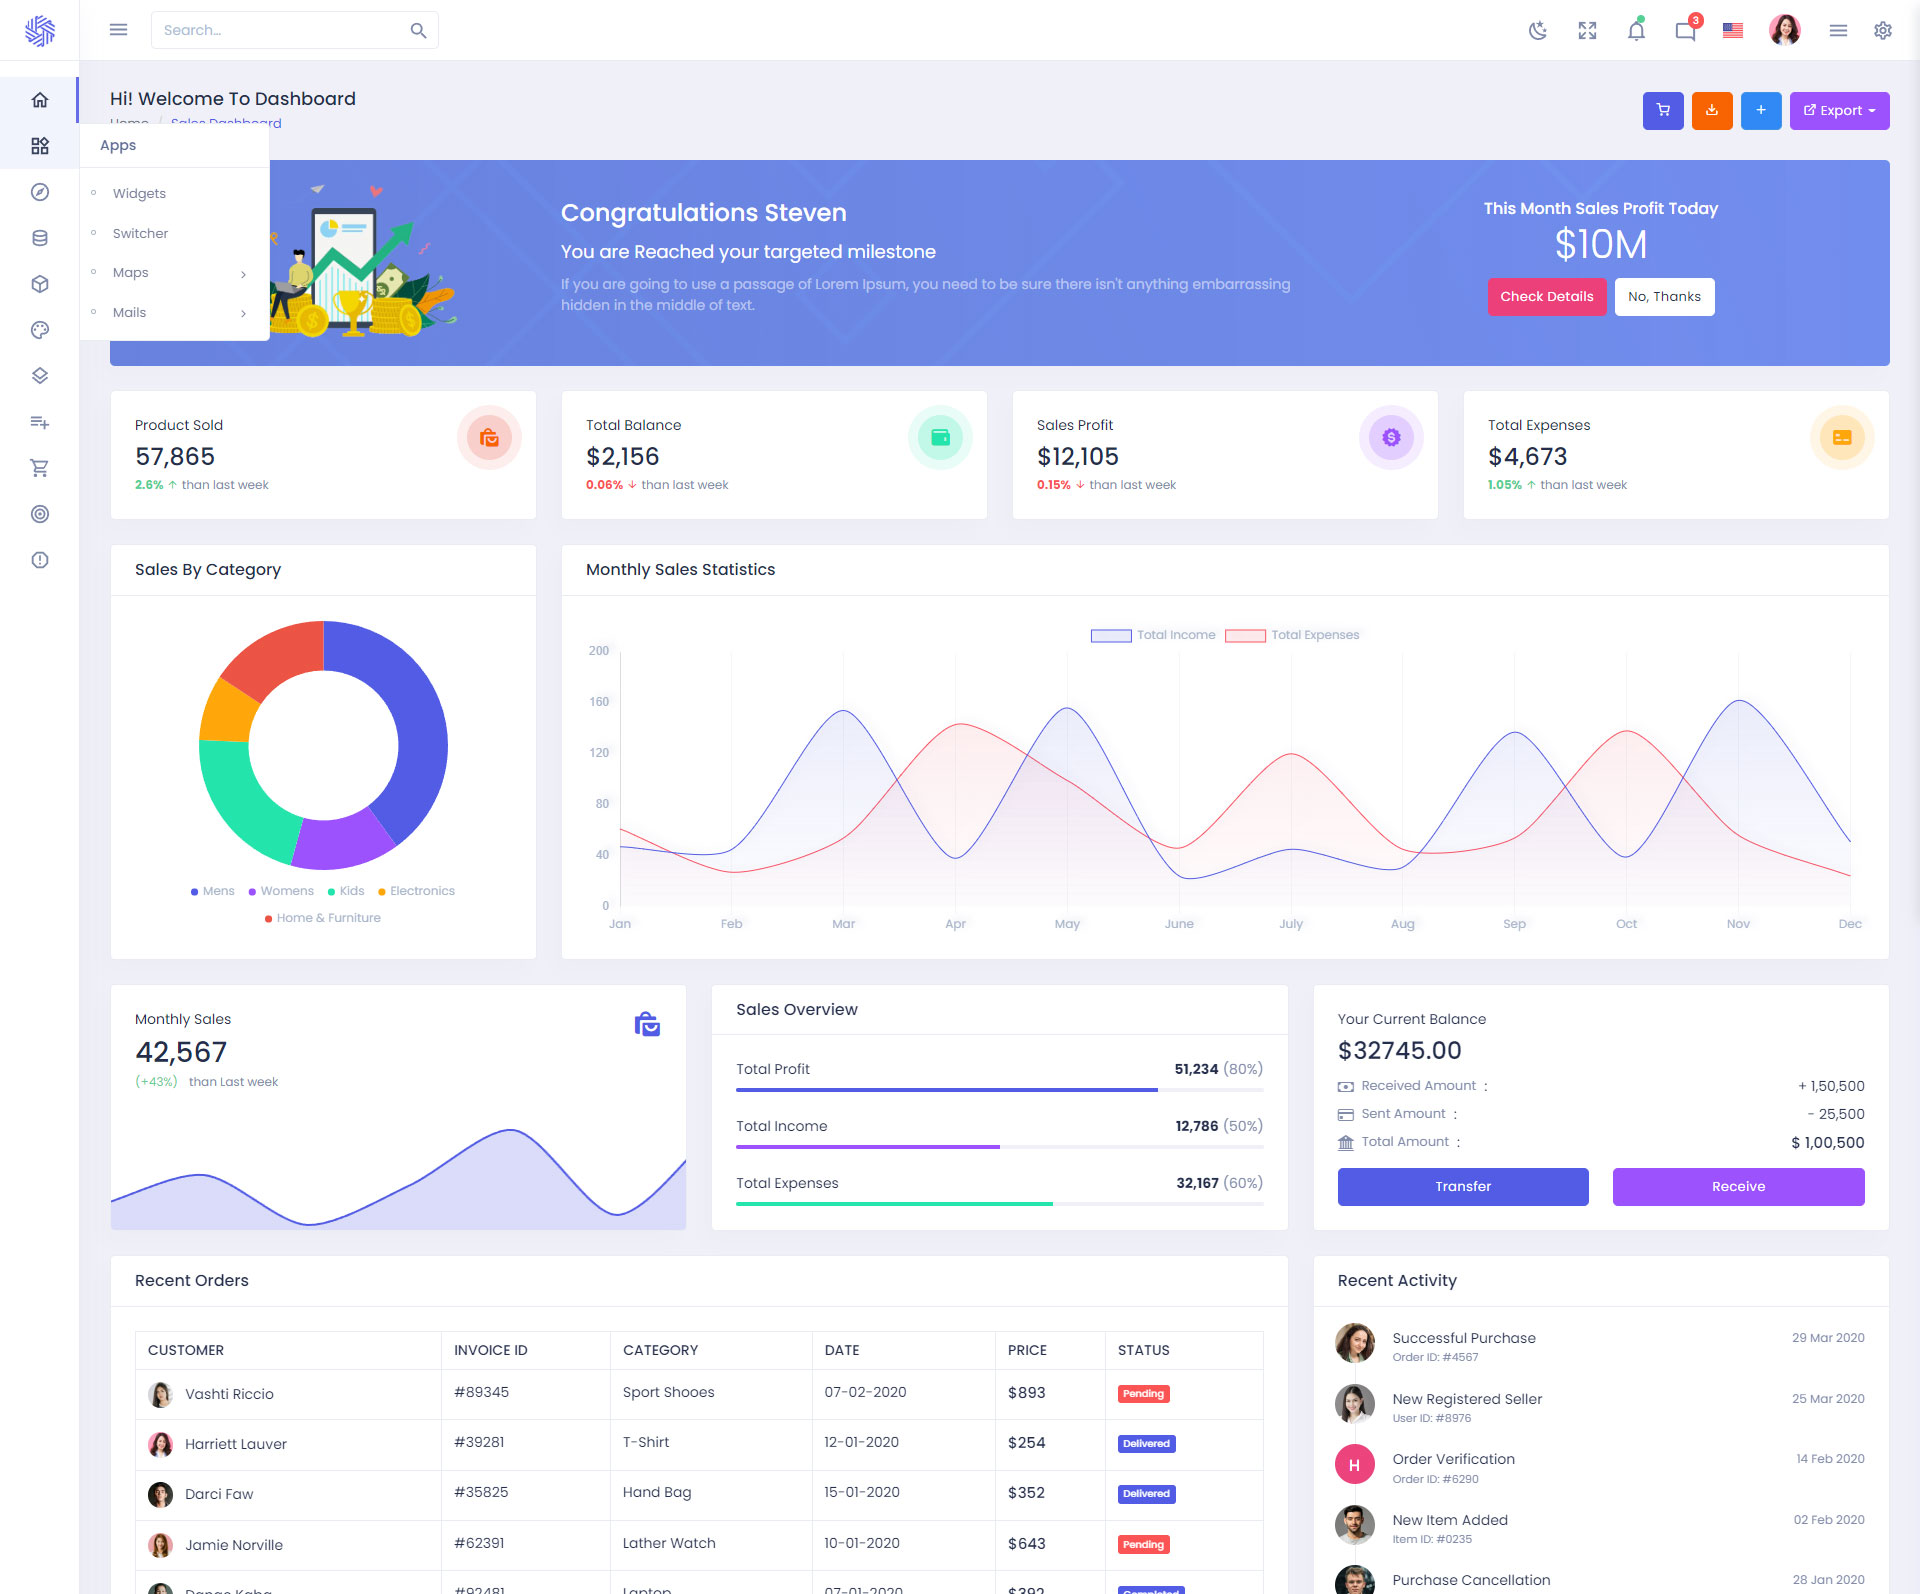1920x1594 pixels.
Task: Toggle sidebar with hamburger menu icon
Action: (x=118, y=30)
